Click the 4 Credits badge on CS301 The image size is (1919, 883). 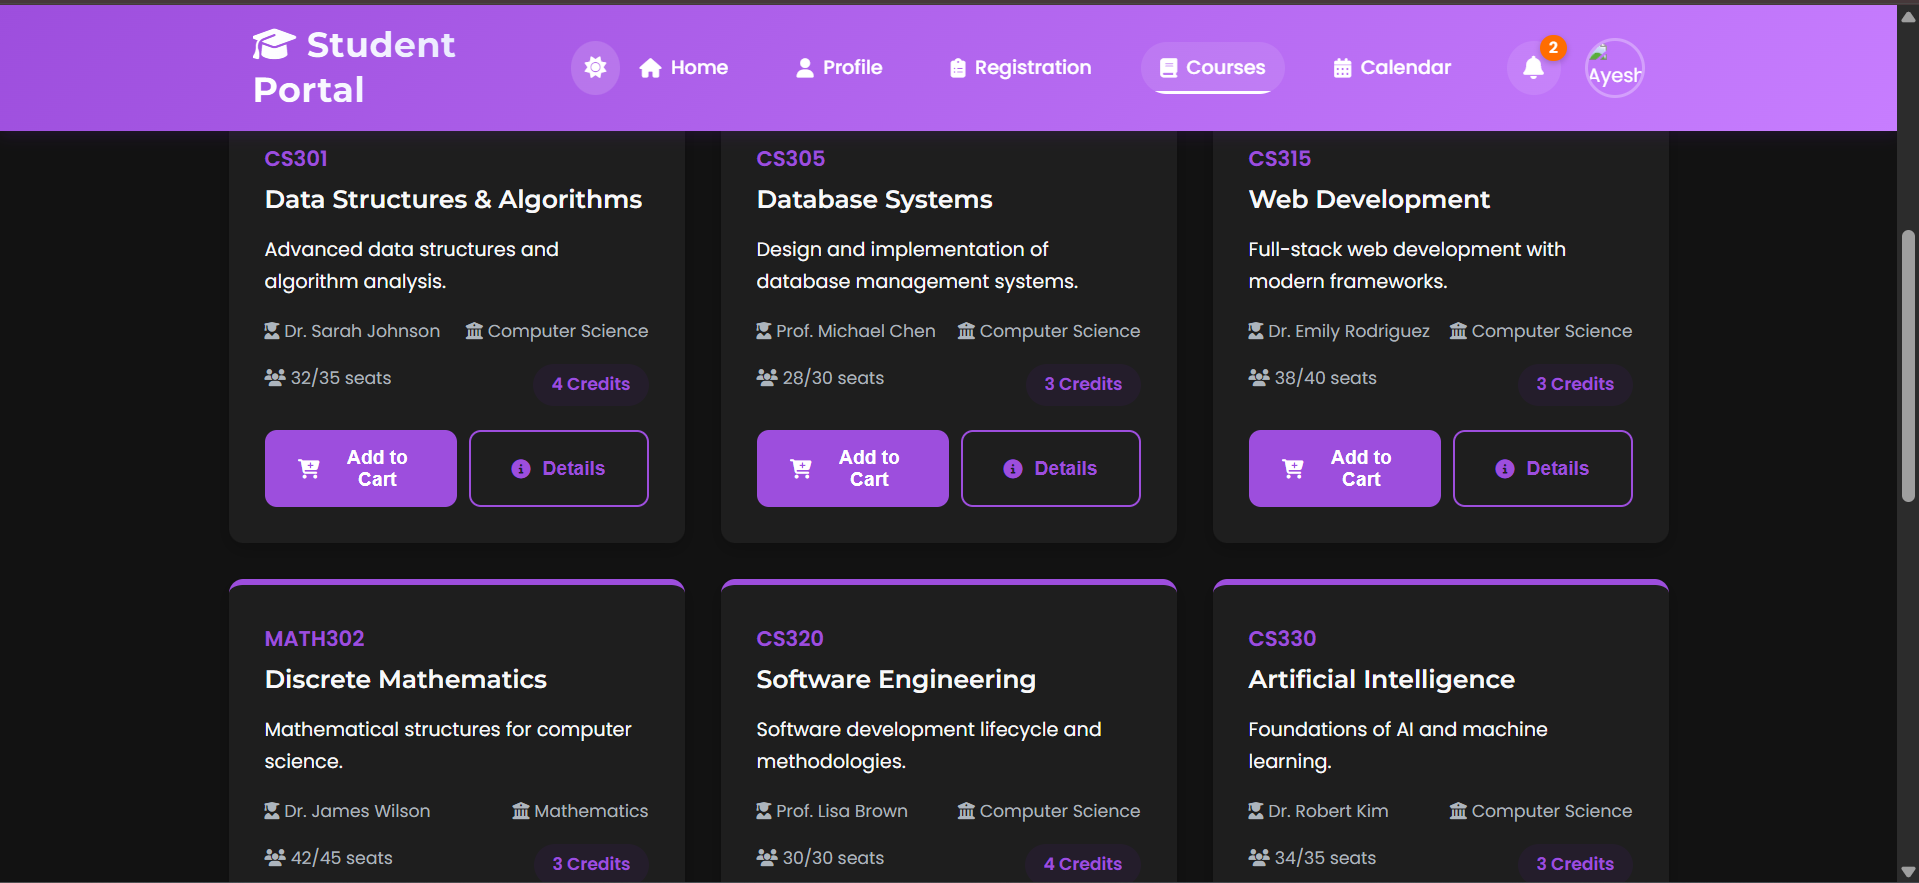click(x=591, y=384)
